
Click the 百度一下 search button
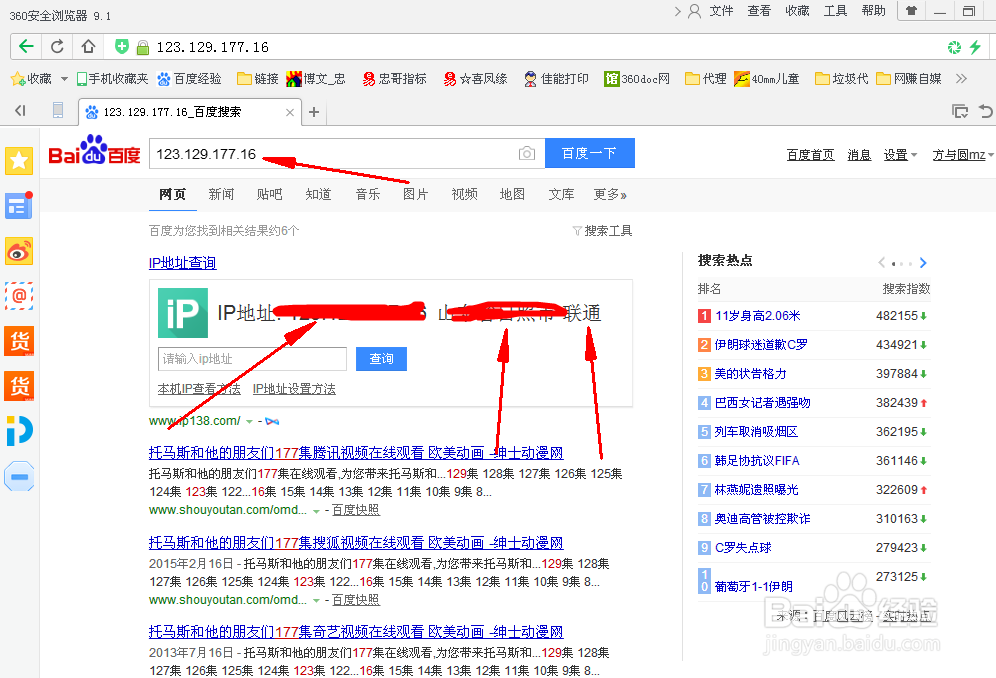click(x=589, y=153)
